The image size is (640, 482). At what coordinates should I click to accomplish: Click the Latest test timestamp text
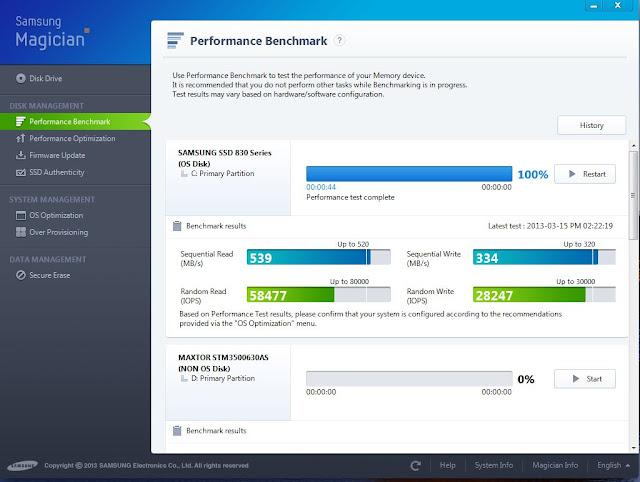pyautogui.click(x=550, y=226)
